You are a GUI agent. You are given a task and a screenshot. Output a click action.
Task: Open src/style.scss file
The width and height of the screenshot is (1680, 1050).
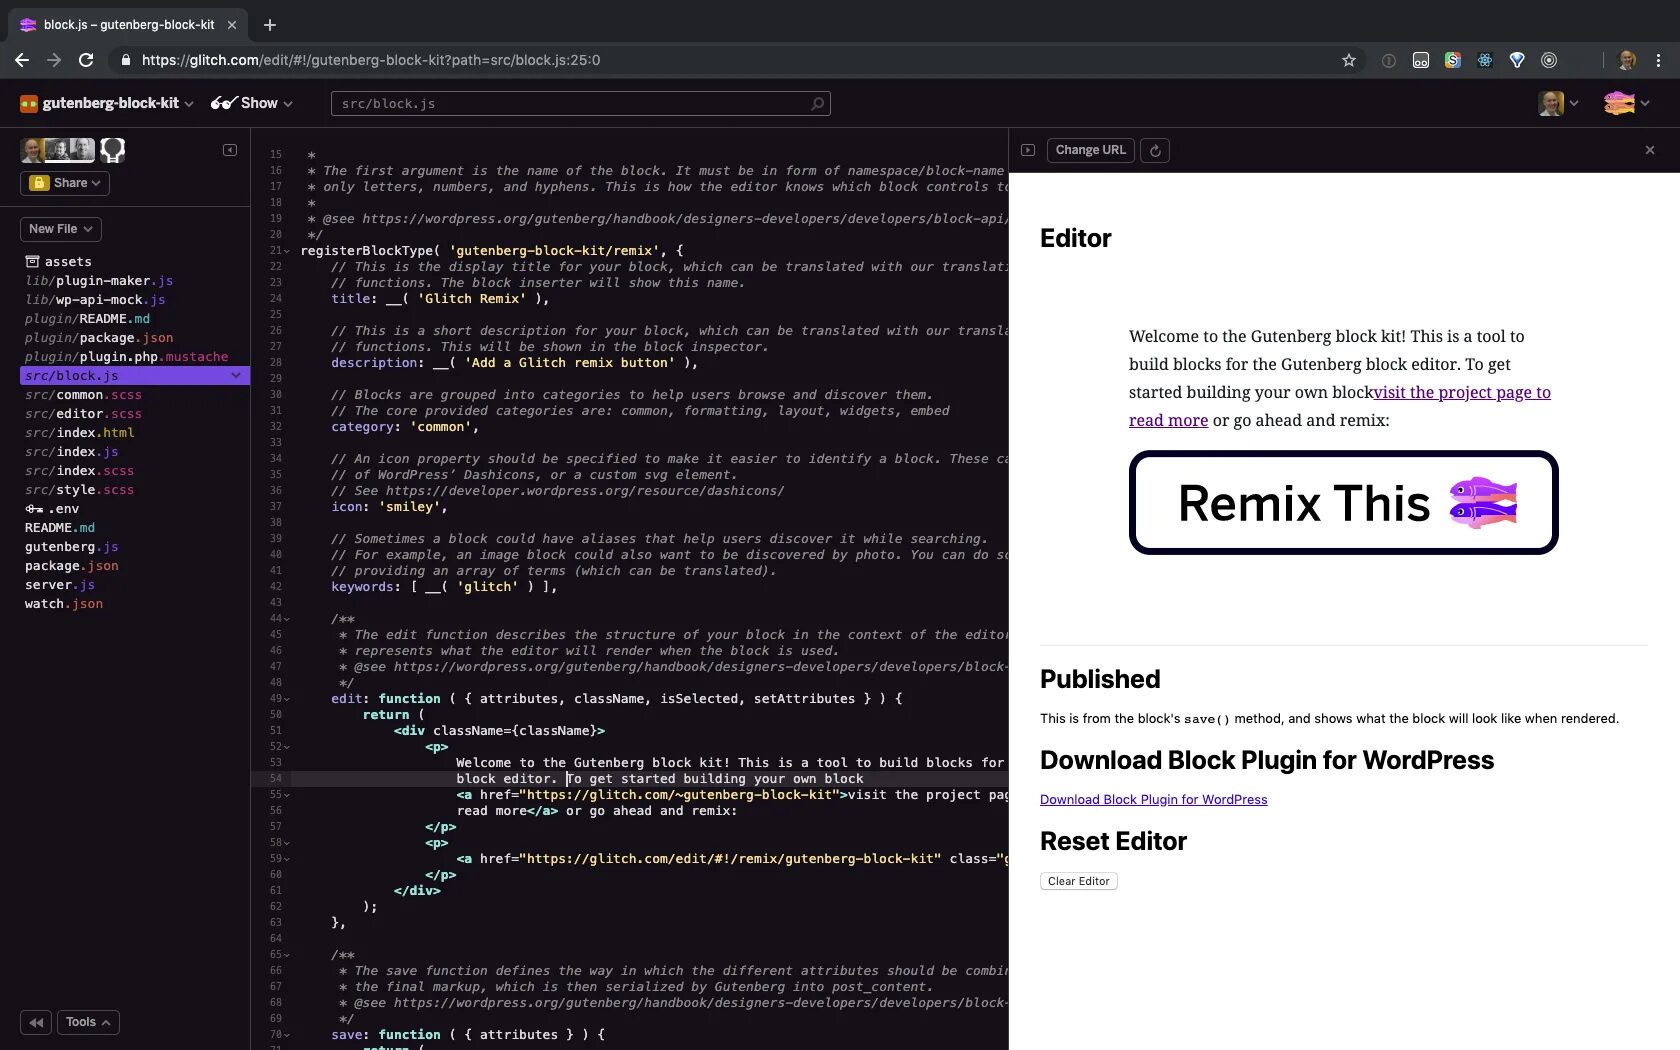[x=79, y=490]
